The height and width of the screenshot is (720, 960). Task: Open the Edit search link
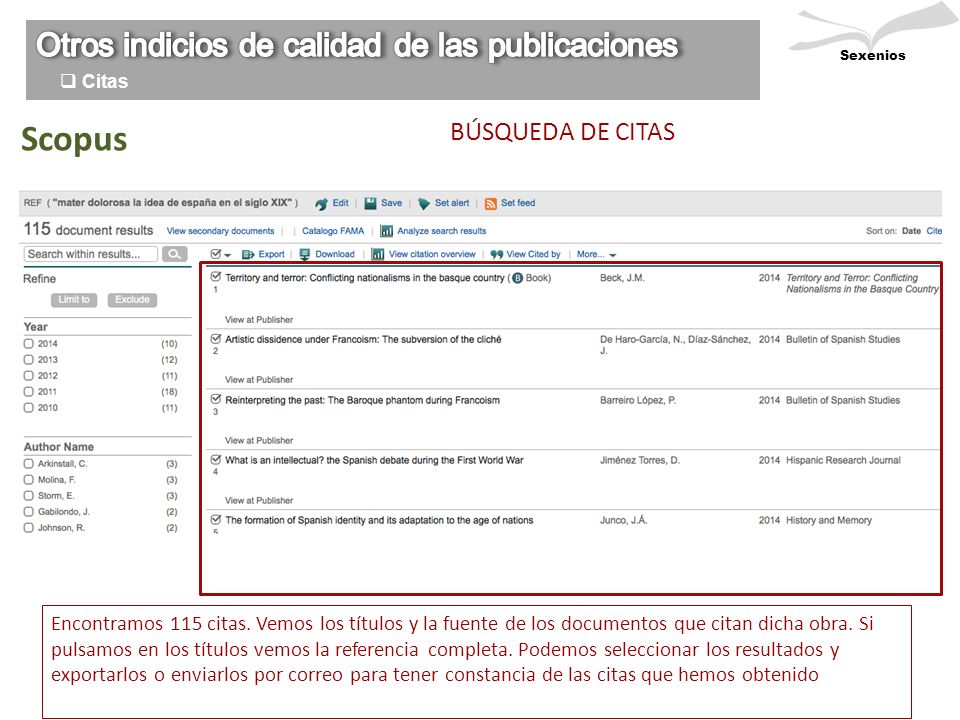pyautogui.click(x=340, y=203)
